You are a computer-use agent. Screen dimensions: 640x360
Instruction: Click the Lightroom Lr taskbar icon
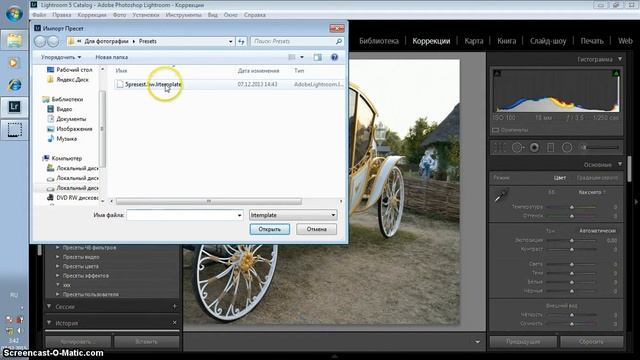(x=14, y=107)
